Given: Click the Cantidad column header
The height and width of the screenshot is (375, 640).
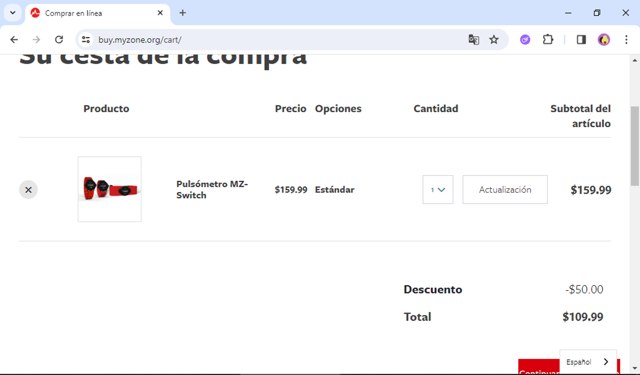Looking at the screenshot, I should [436, 109].
